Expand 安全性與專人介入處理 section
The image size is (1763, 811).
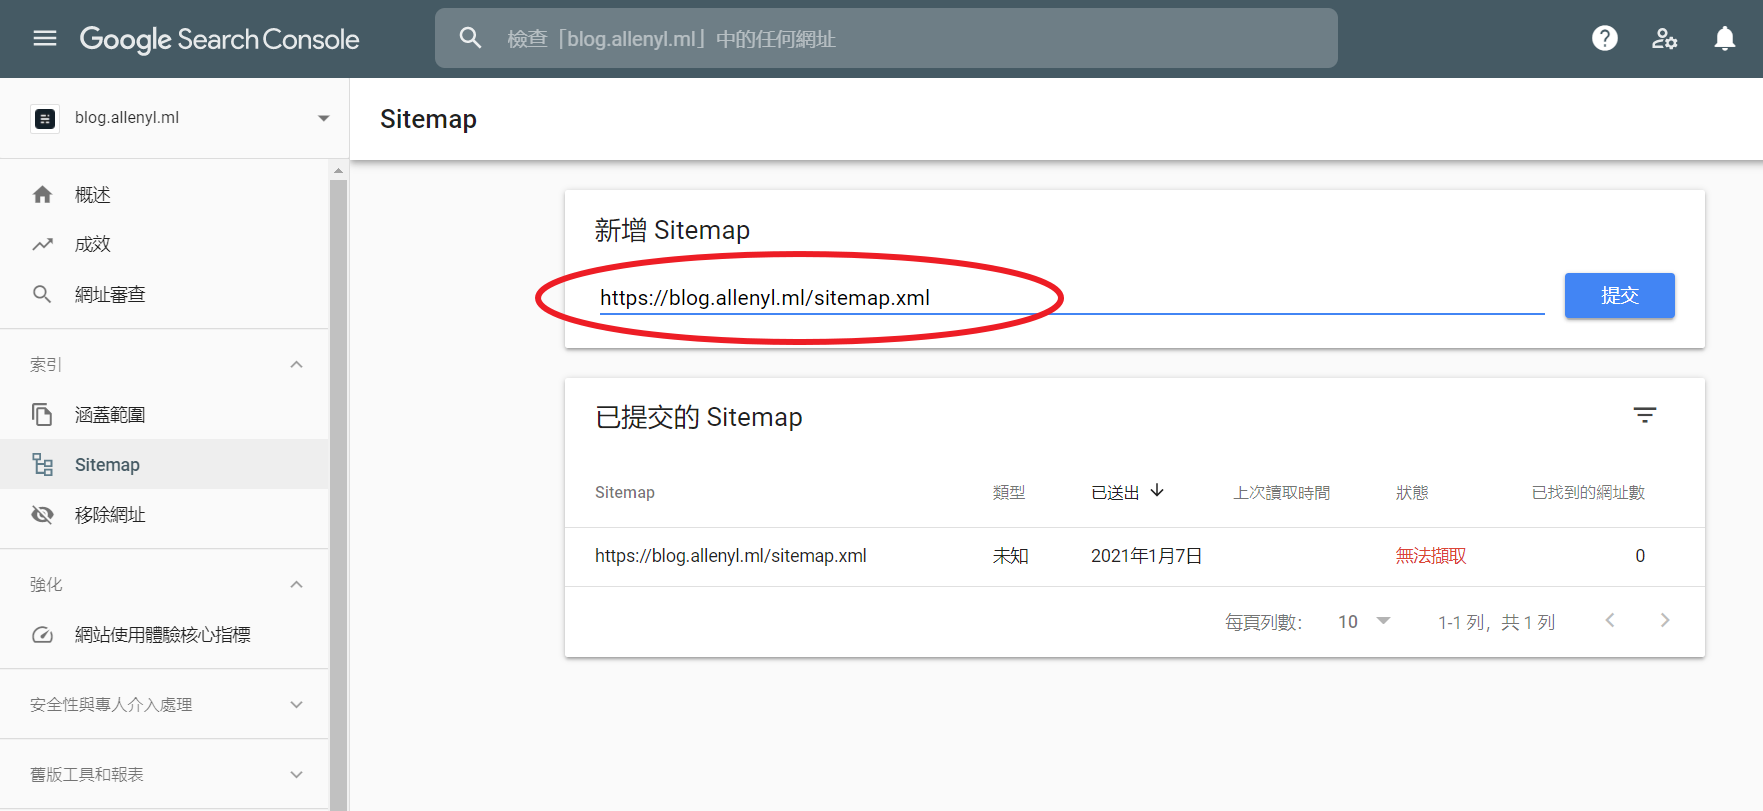(x=296, y=705)
